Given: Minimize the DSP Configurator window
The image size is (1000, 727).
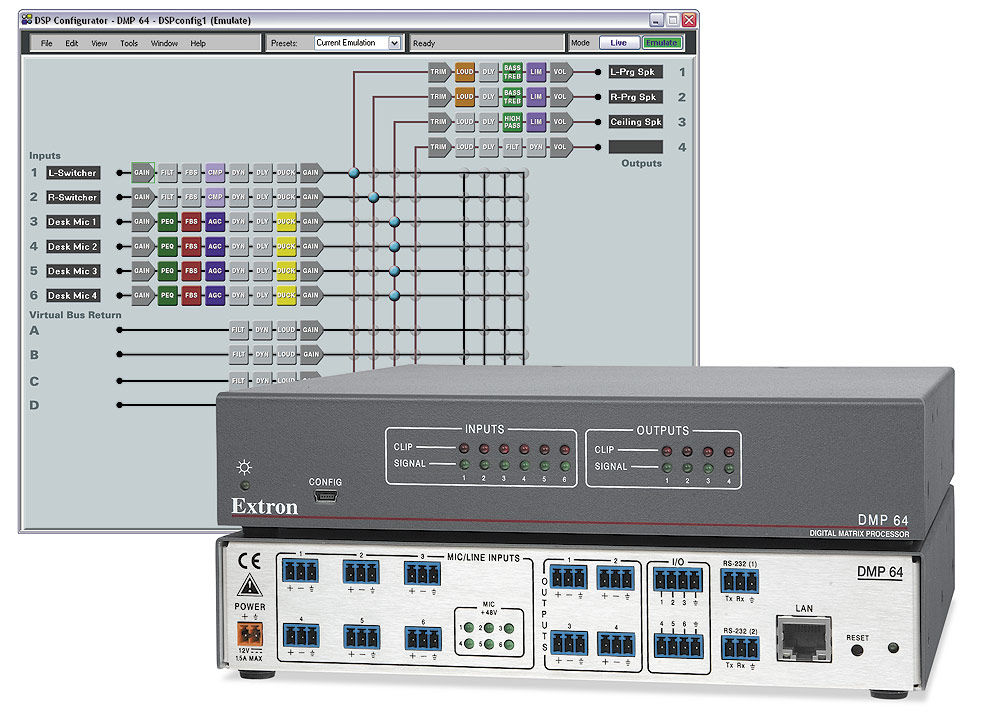Looking at the screenshot, I should tap(656, 20).
